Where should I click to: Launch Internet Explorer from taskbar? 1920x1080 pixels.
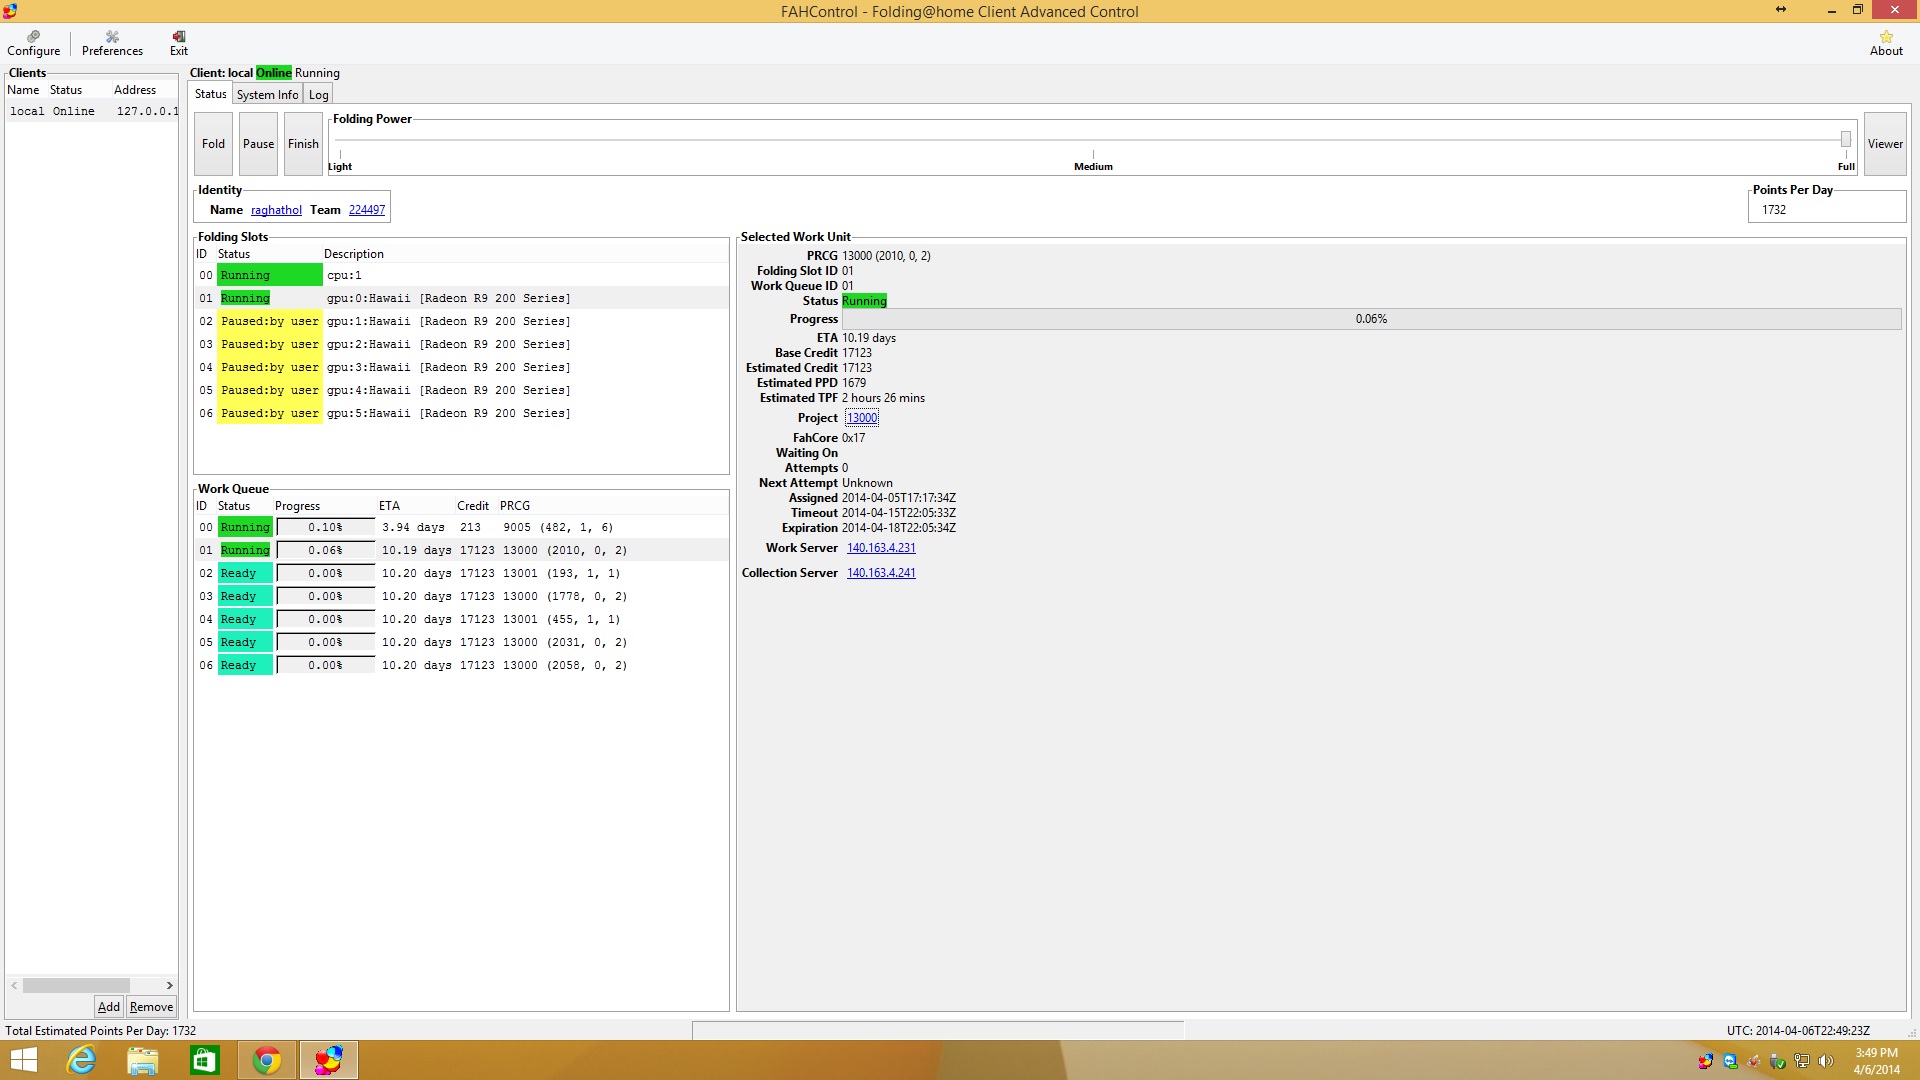(x=81, y=1060)
